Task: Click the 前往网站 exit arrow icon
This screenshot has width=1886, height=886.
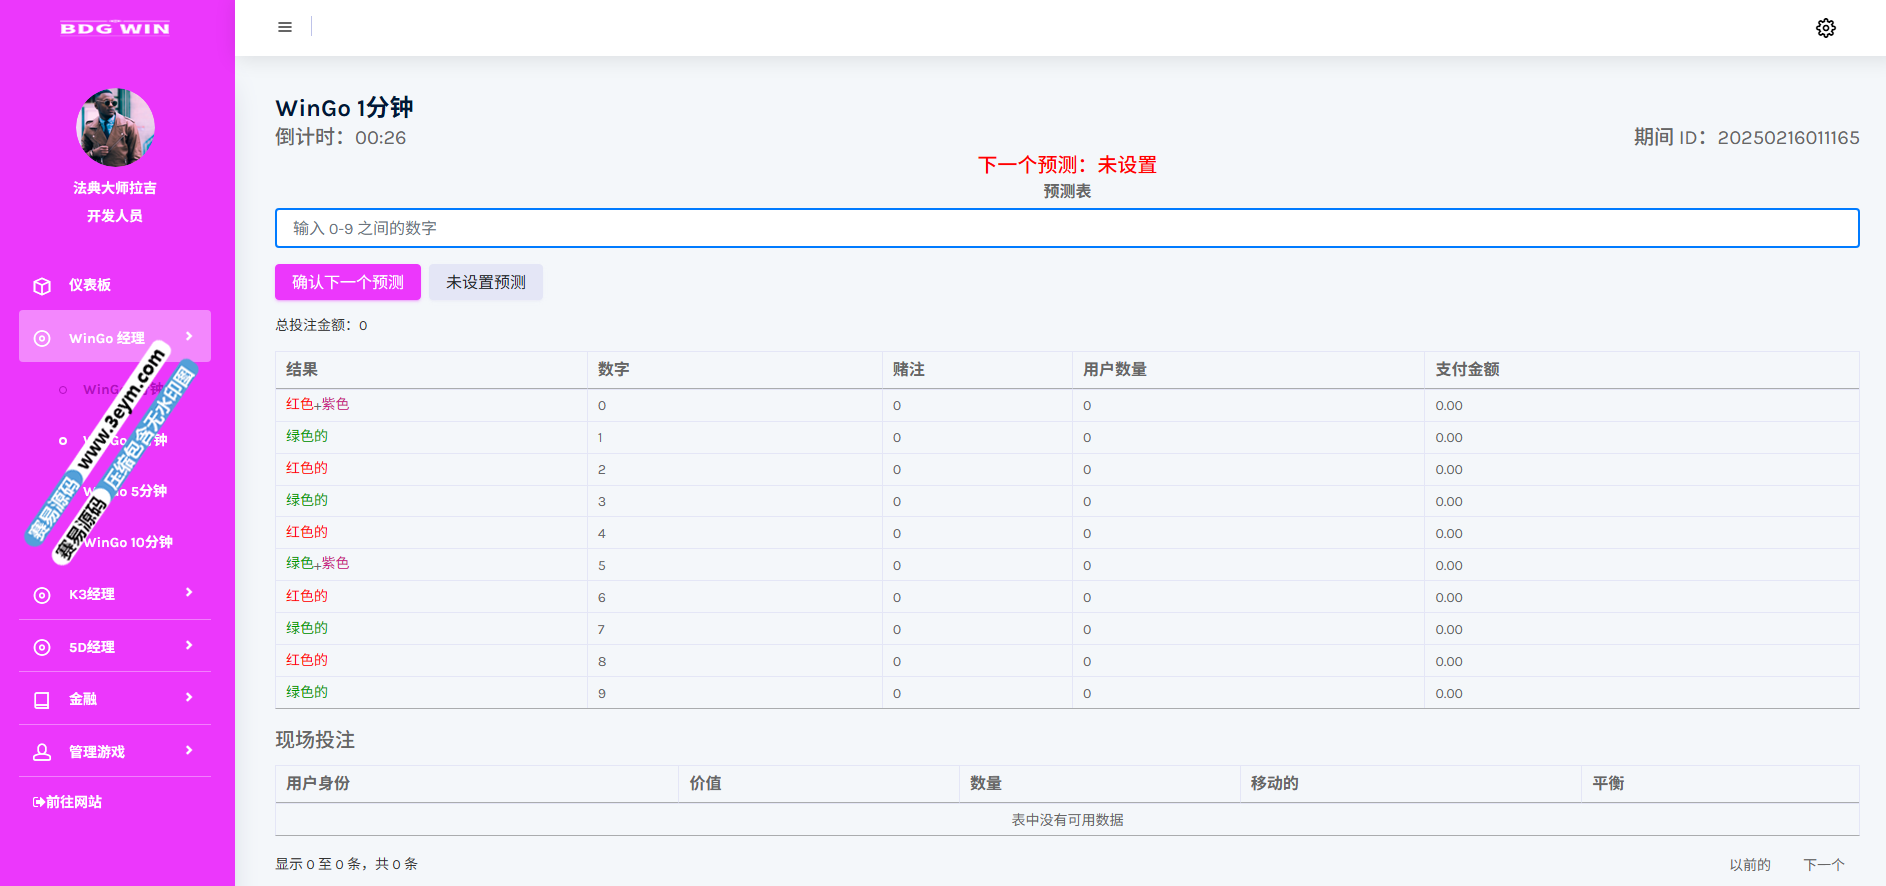Action: (x=38, y=802)
